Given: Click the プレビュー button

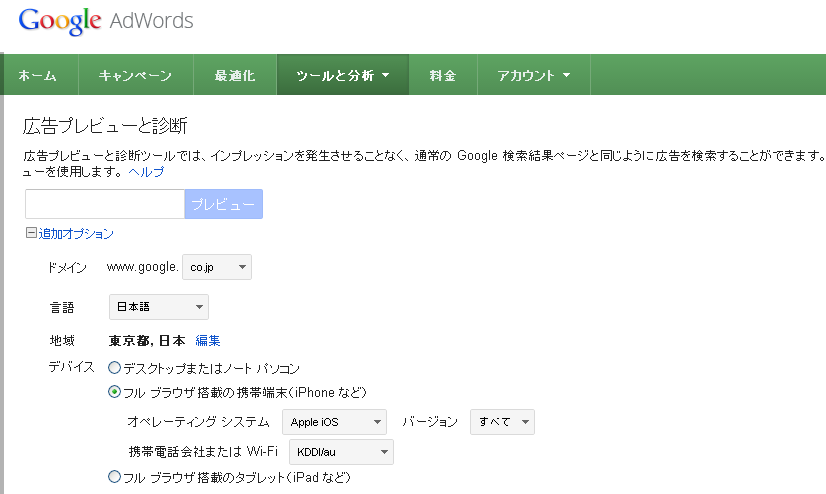Looking at the screenshot, I should coord(223,204).
